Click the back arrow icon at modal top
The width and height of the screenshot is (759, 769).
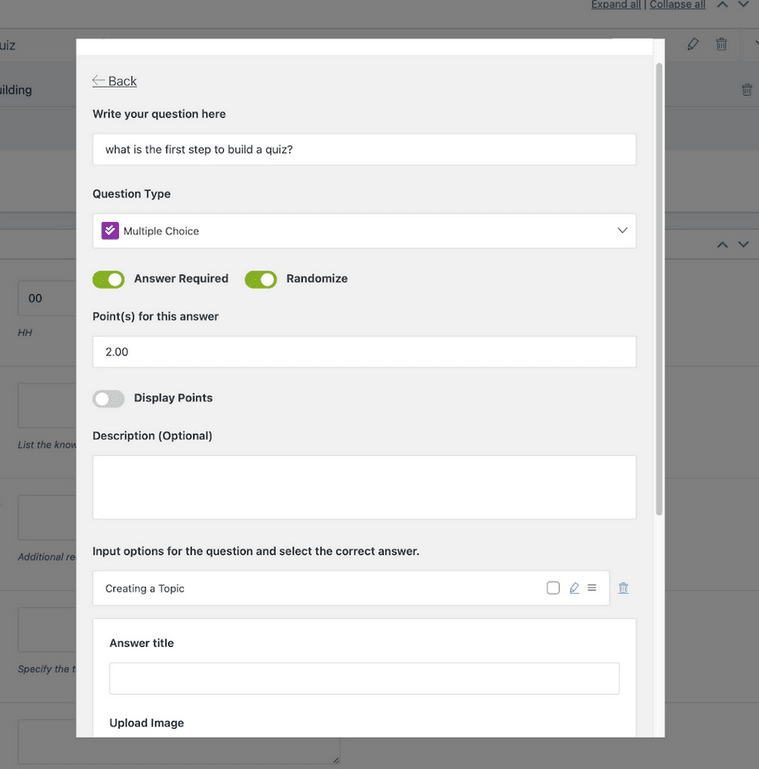click(x=98, y=81)
